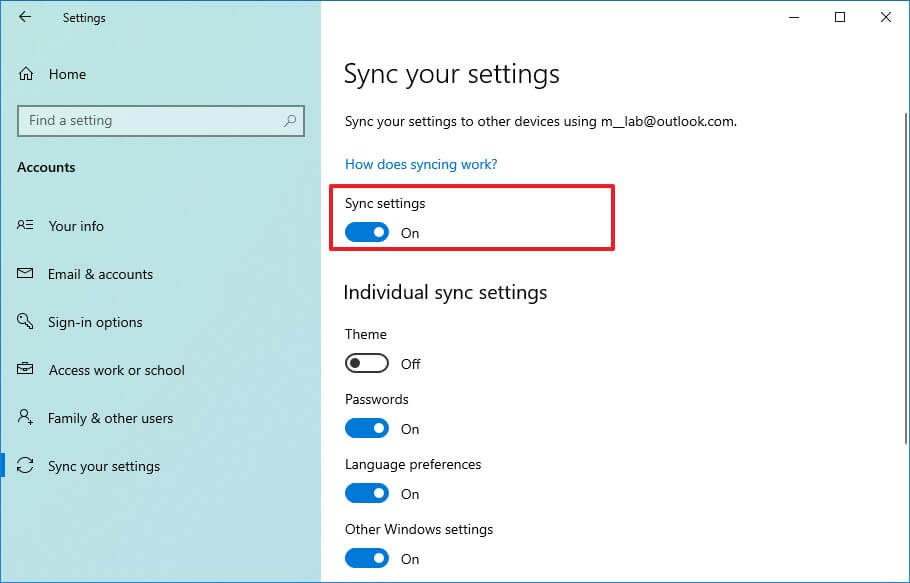The width and height of the screenshot is (910, 583).
Task: Close the Settings window
Action: pyautogui.click(x=886, y=17)
